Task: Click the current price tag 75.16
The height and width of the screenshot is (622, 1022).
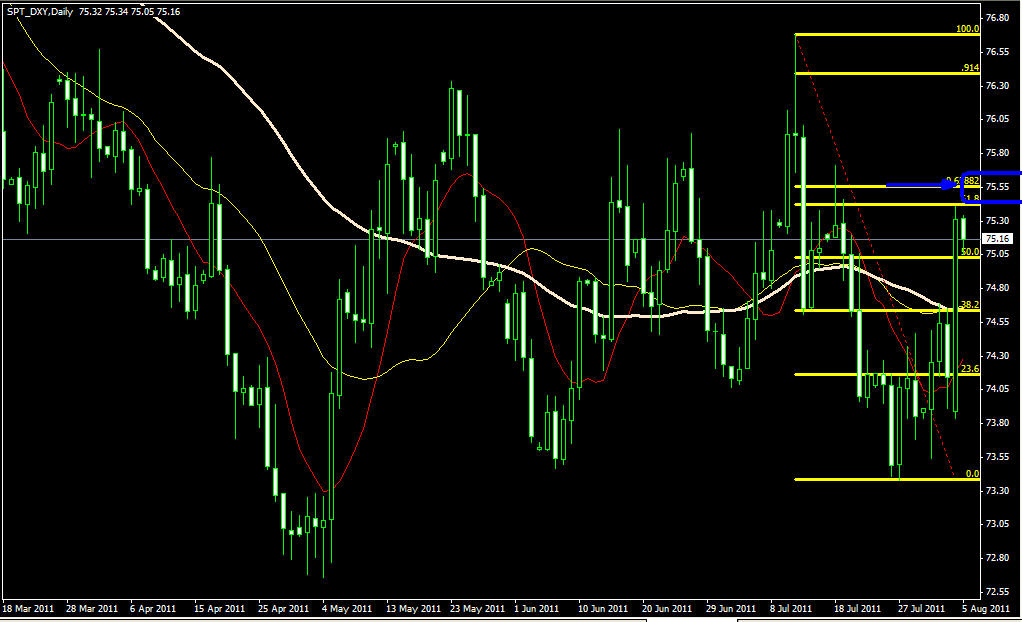Action: [x=998, y=239]
